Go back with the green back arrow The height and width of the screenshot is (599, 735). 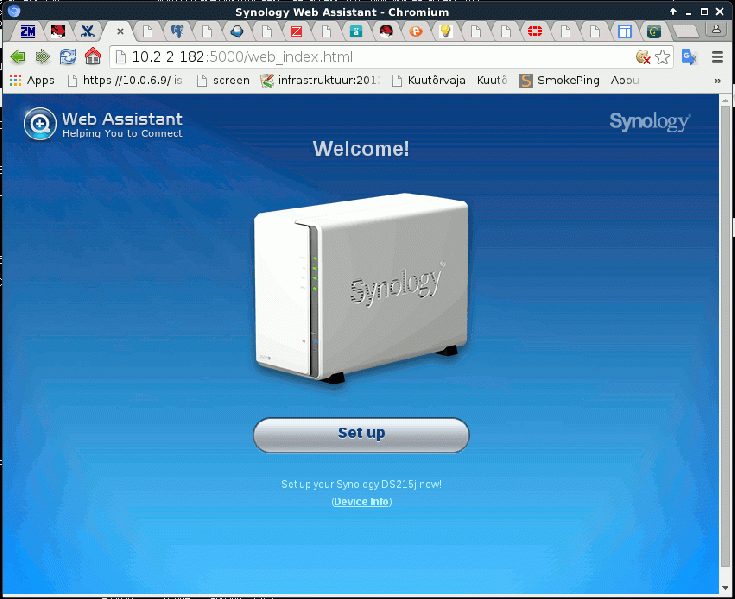point(18,57)
